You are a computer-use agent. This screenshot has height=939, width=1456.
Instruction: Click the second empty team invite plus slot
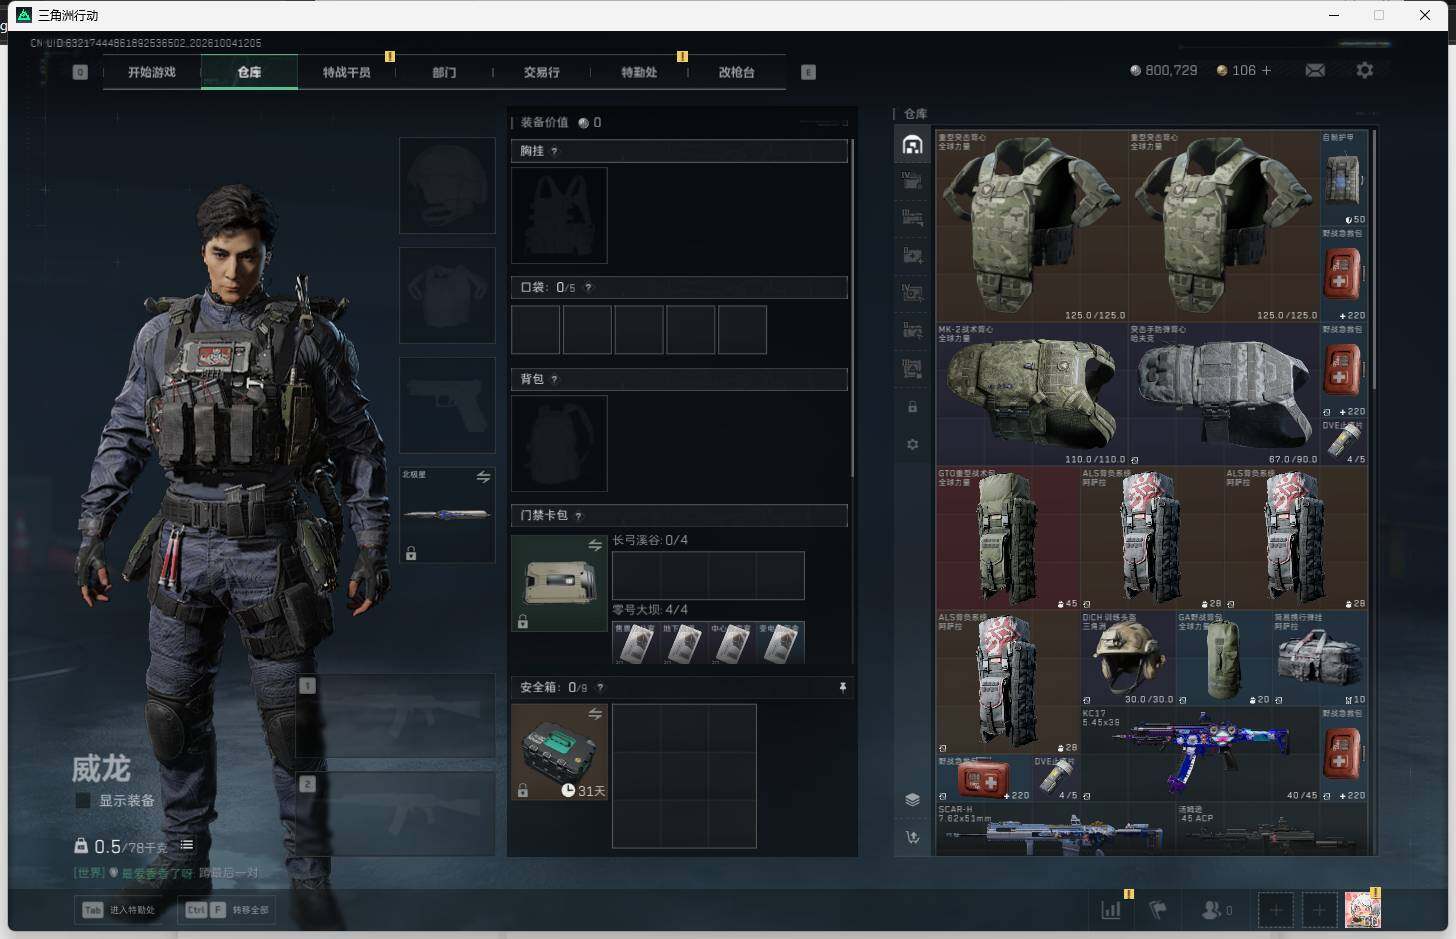(x=1319, y=910)
